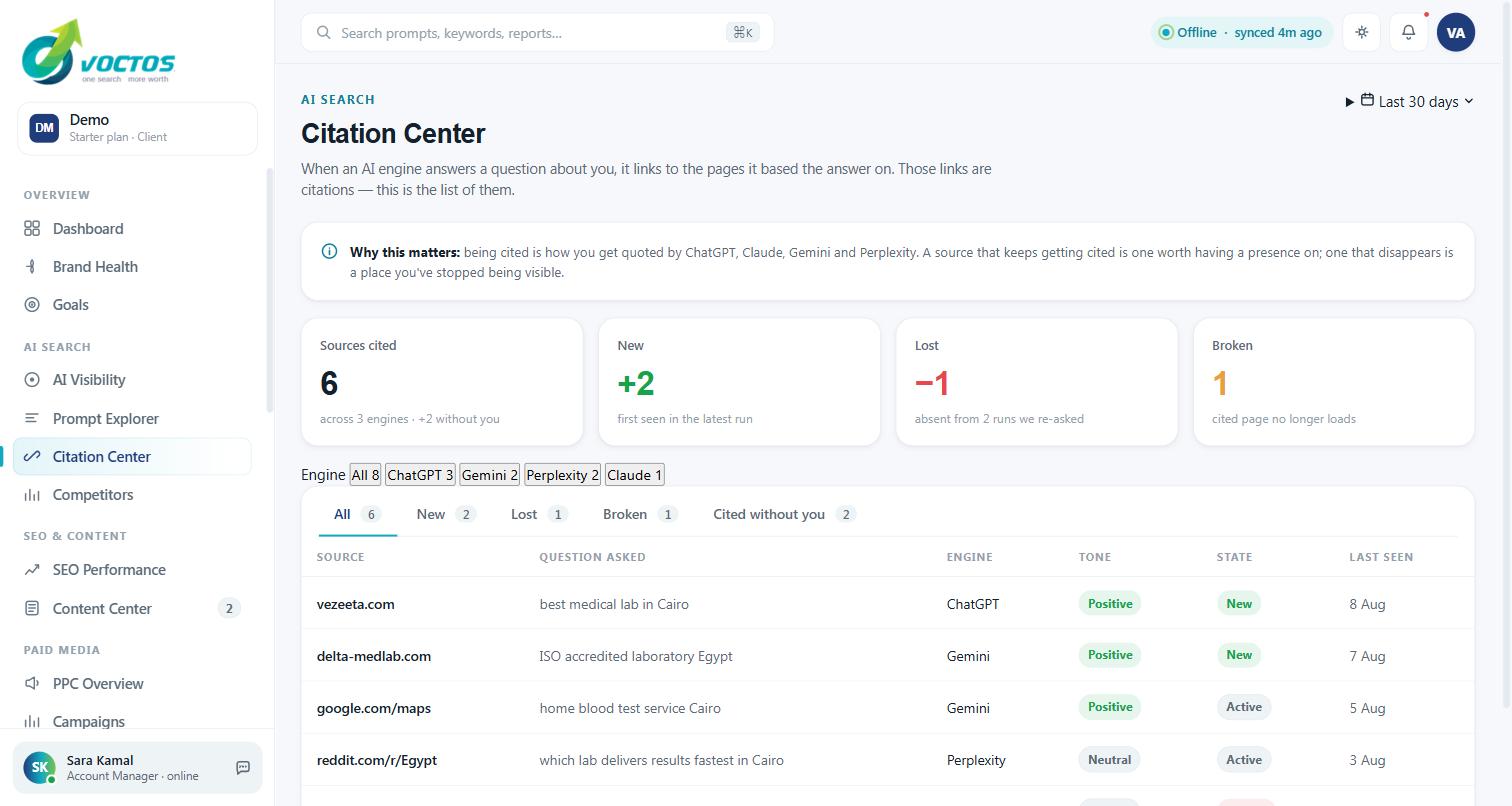Open the Content Center document icon

pos(32,609)
